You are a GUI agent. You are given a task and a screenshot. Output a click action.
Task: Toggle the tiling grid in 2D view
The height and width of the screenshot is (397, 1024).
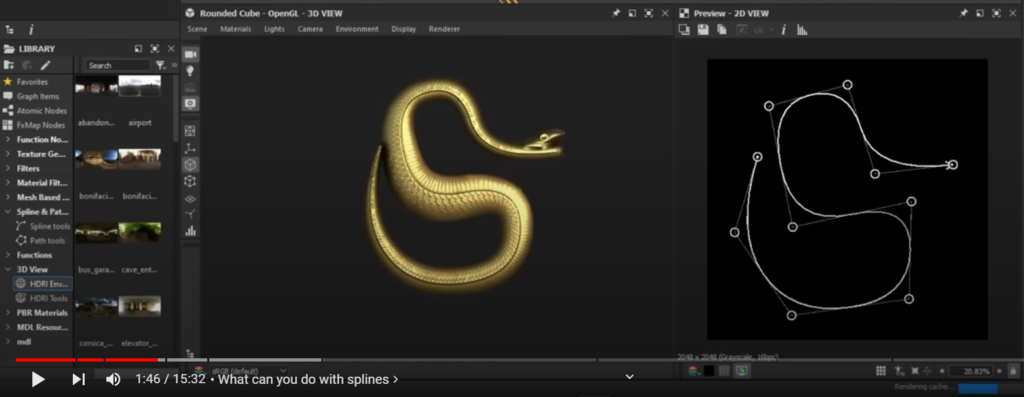tap(881, 371)
